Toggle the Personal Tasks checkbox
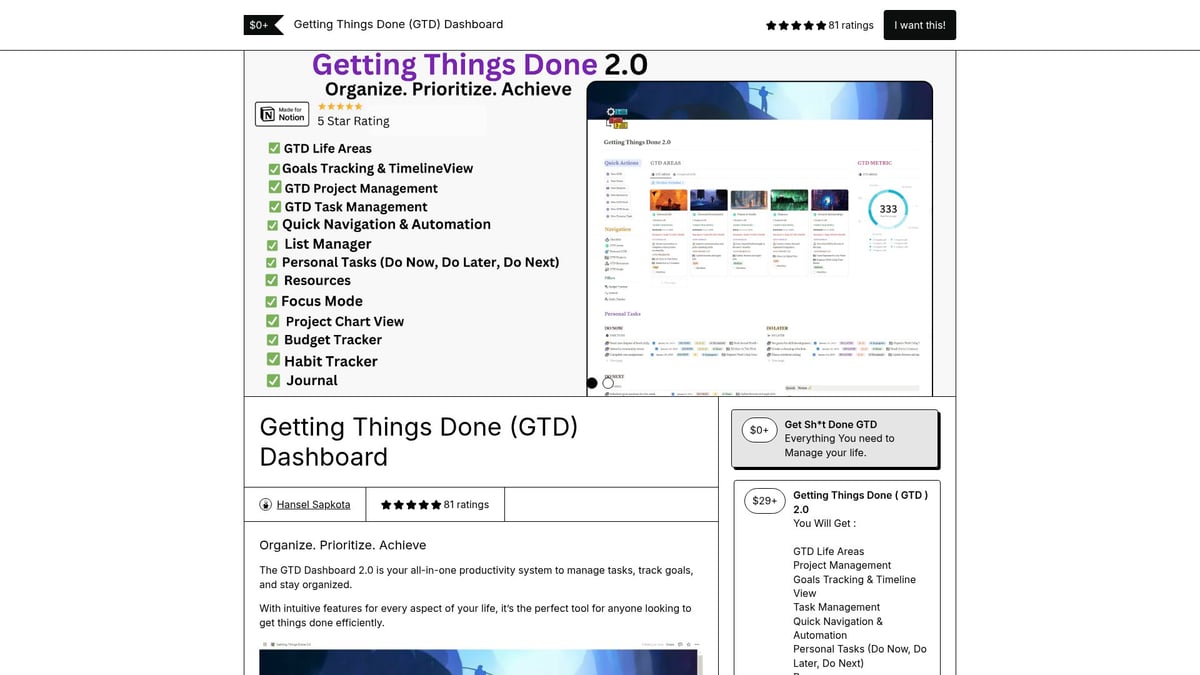Viewport: 1200px width, 675px height. [270, 261]
